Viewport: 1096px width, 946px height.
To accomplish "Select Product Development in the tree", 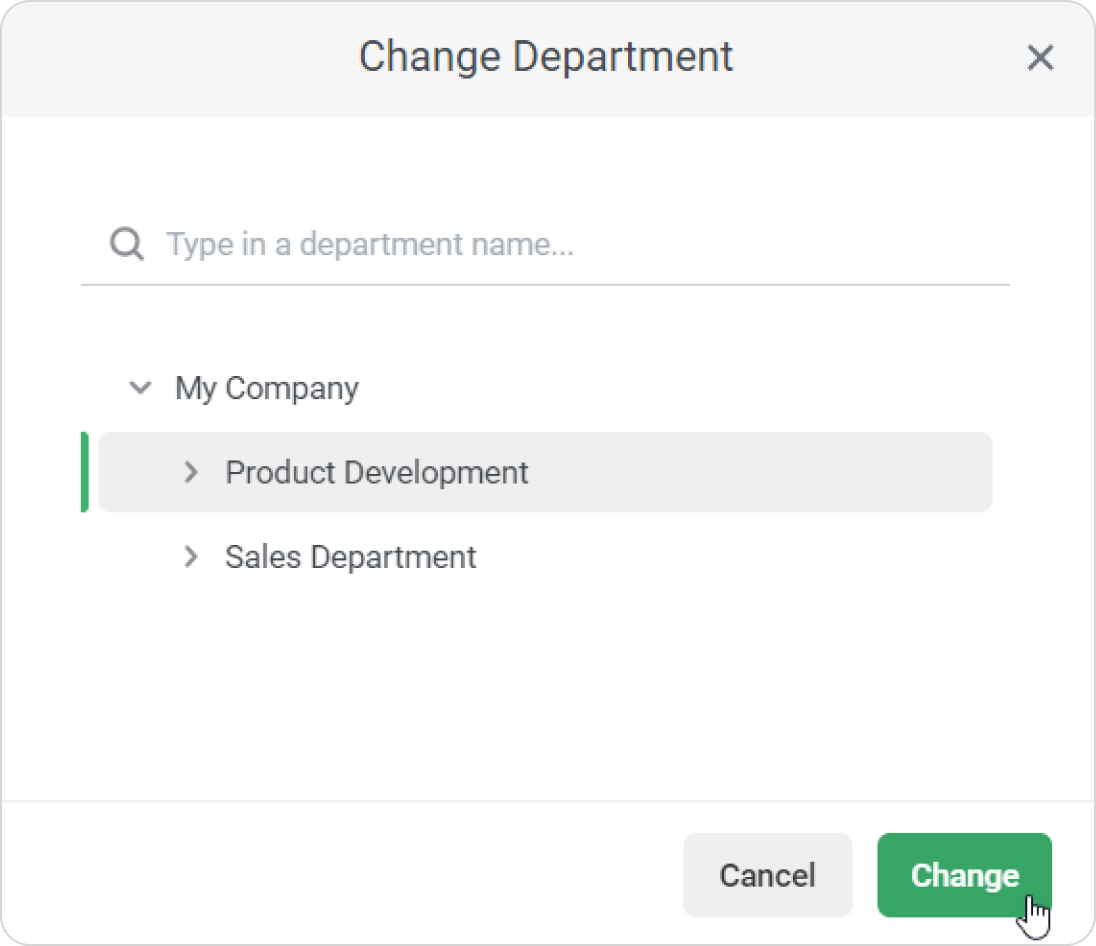I will point(376,472).
